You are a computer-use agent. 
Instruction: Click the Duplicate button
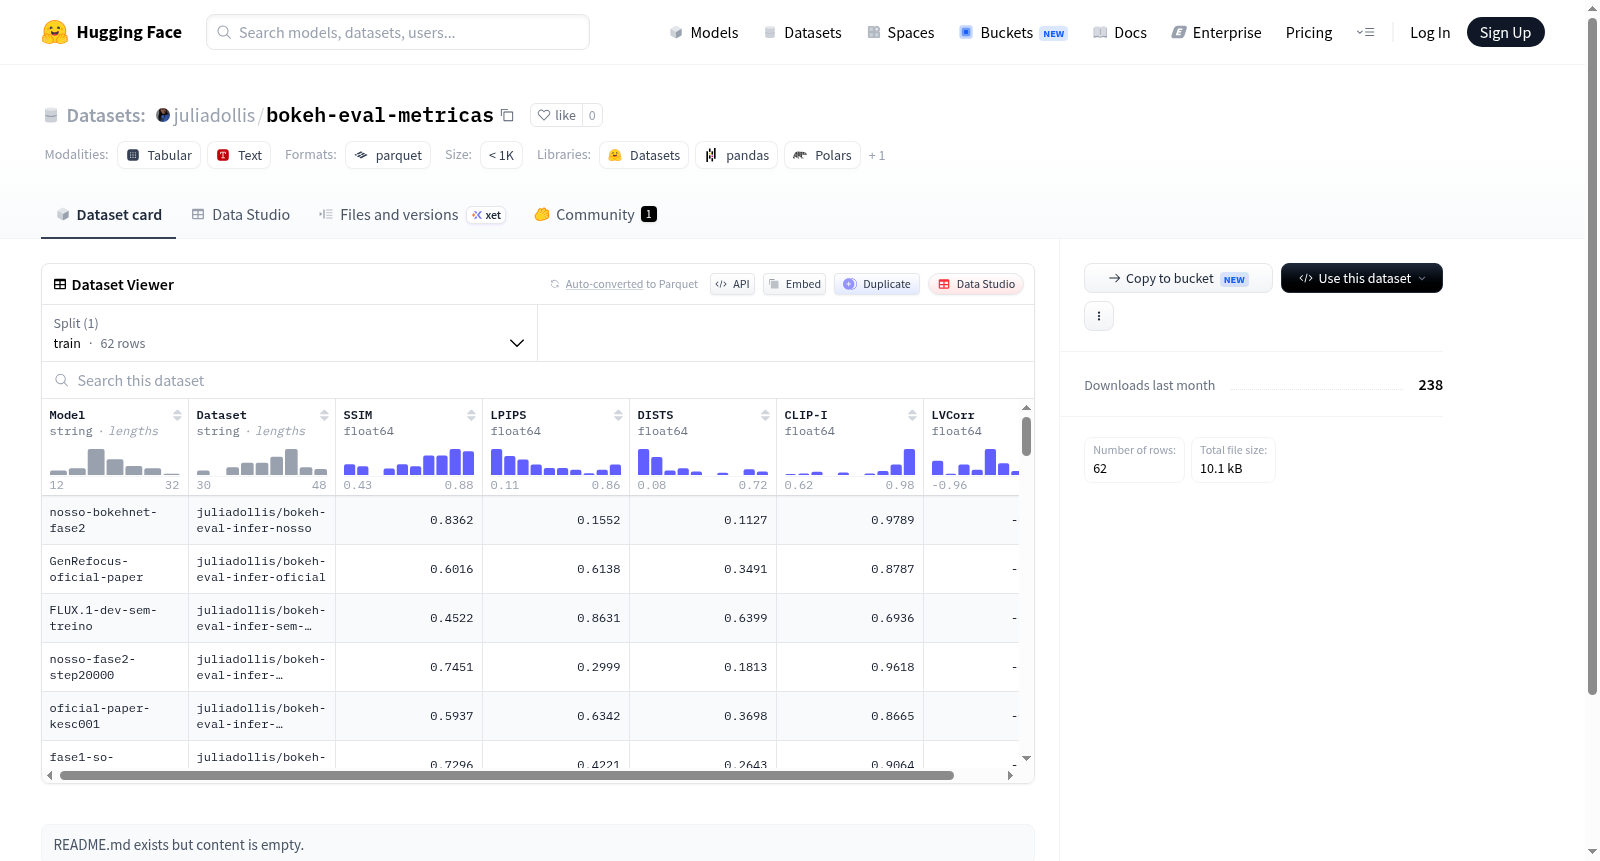pos(877,284)
